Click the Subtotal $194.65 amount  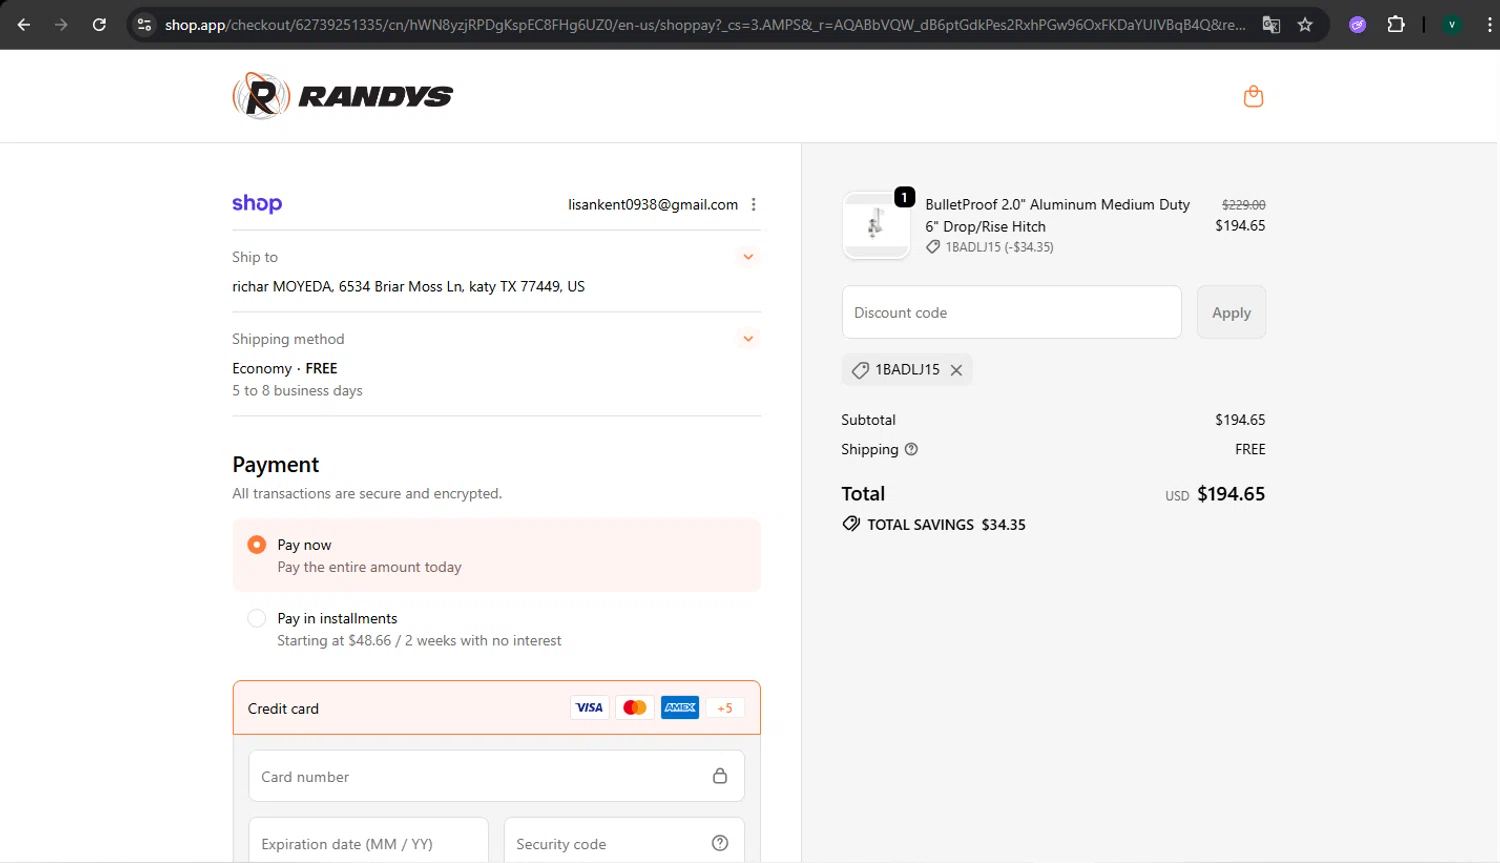(x=1240, y=420)
